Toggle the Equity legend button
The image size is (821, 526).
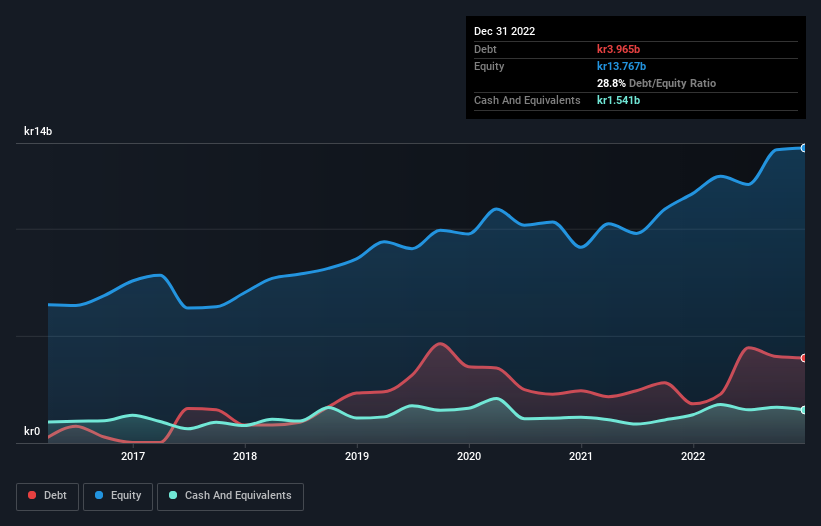coord(118,496)
